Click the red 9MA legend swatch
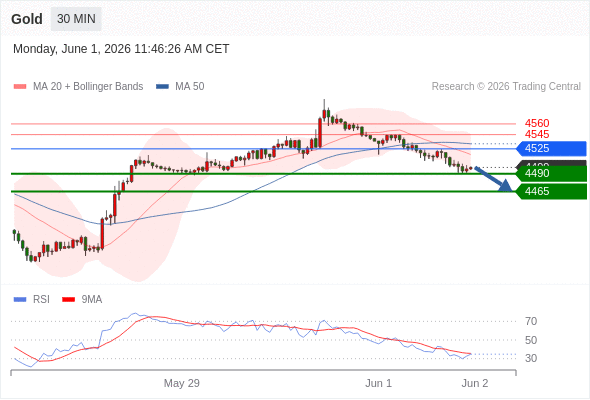The image size is (590, 400). click(68, 300)
